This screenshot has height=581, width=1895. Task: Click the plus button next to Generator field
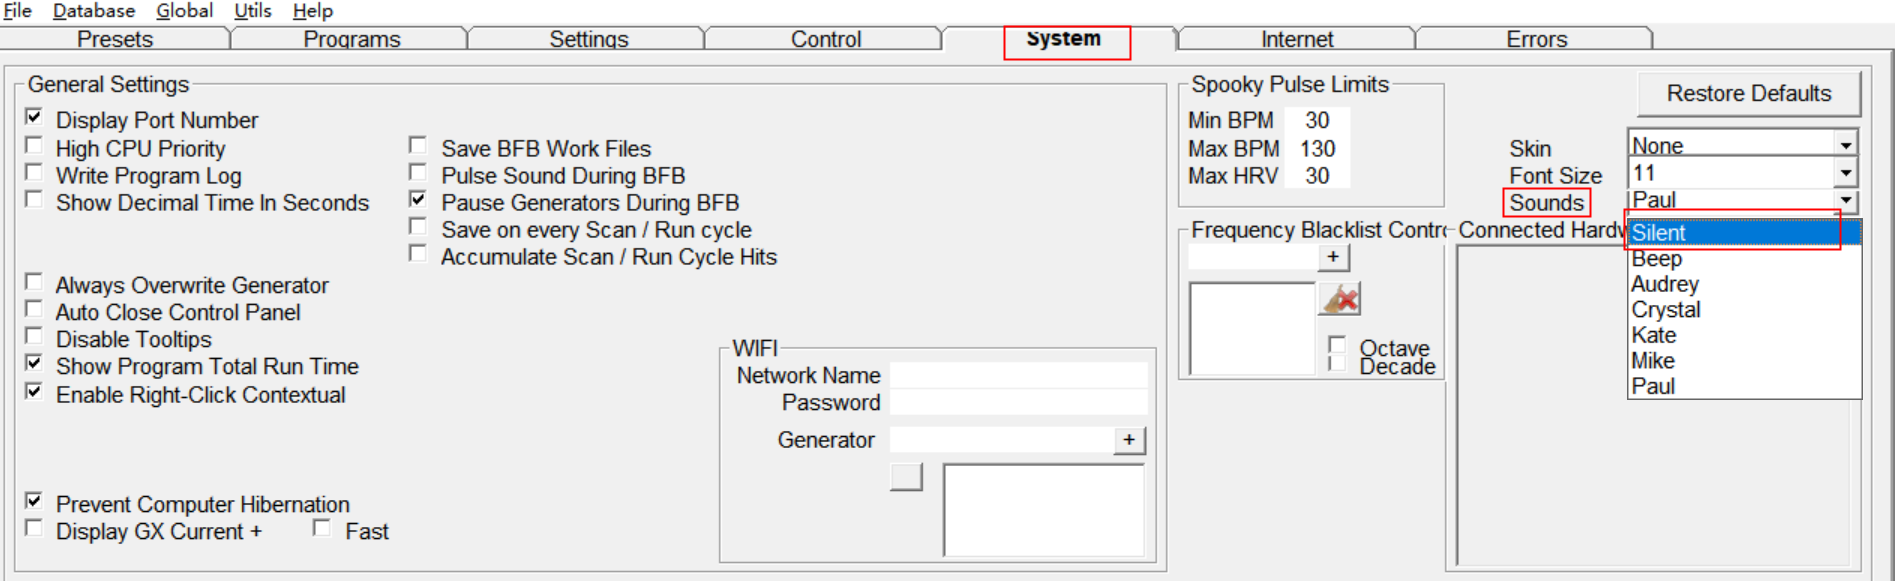1128,440
